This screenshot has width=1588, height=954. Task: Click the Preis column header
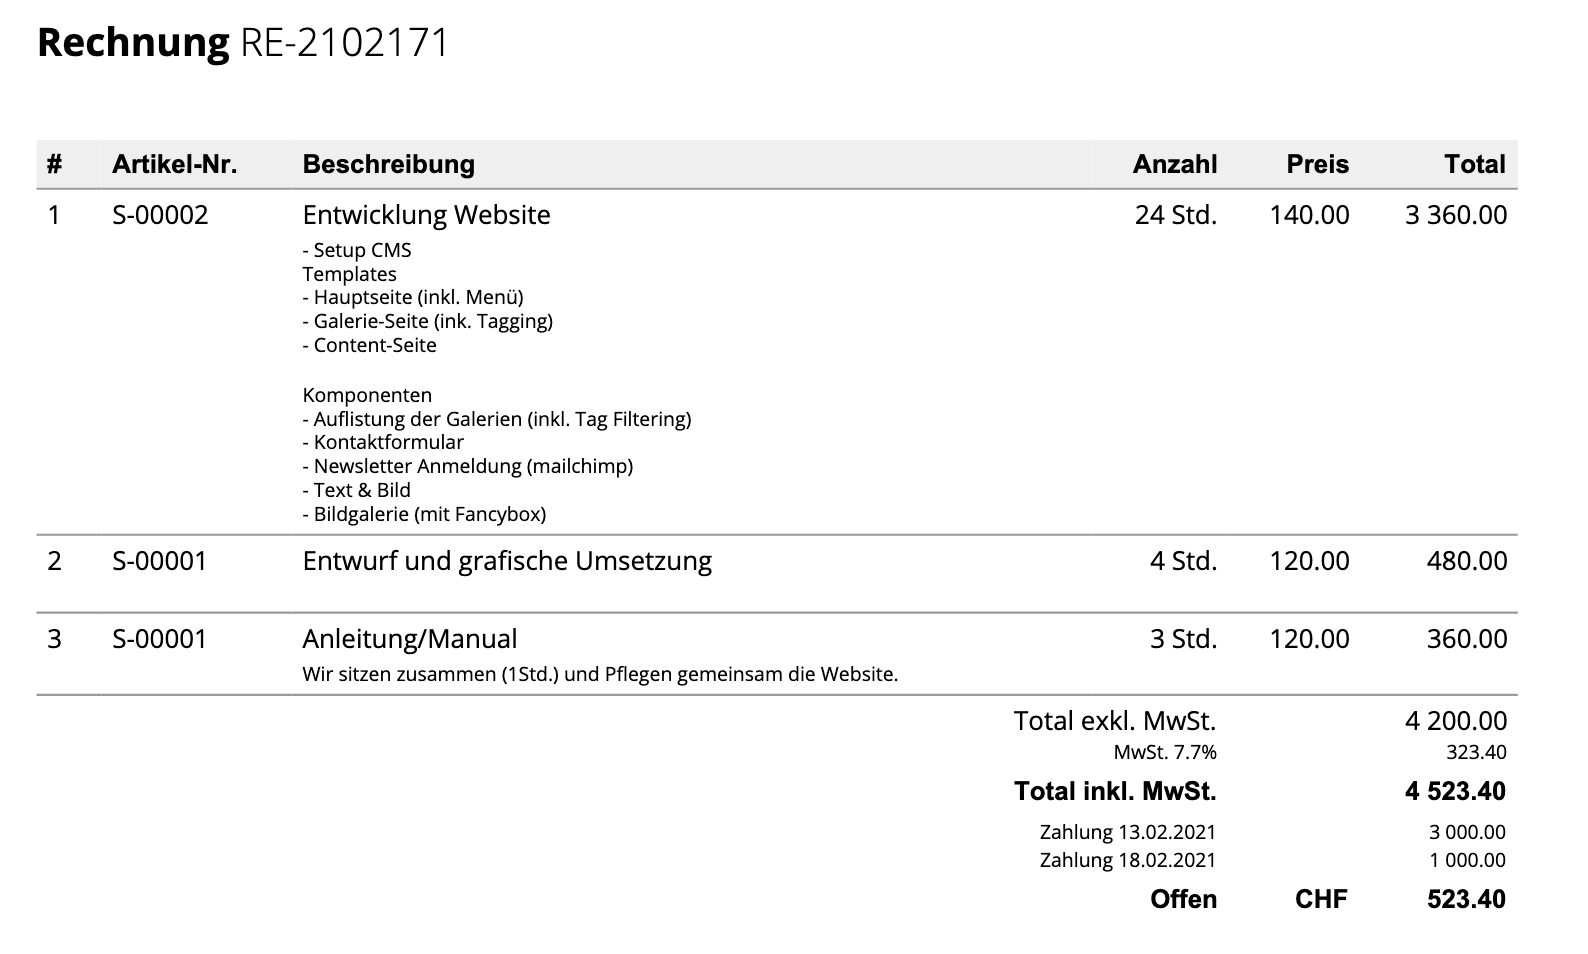(x=1317, y=164)
